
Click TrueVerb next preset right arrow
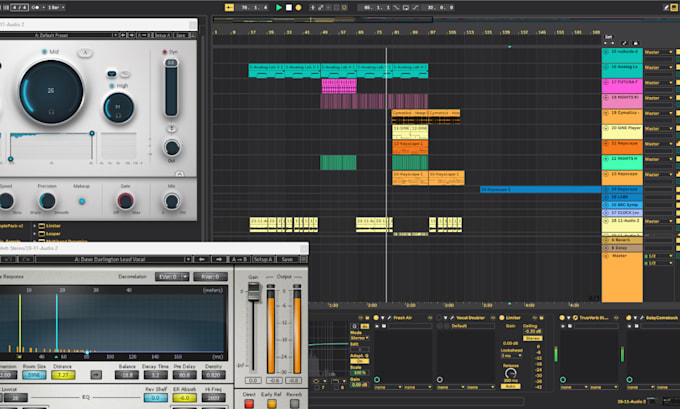tap(219, 259)
